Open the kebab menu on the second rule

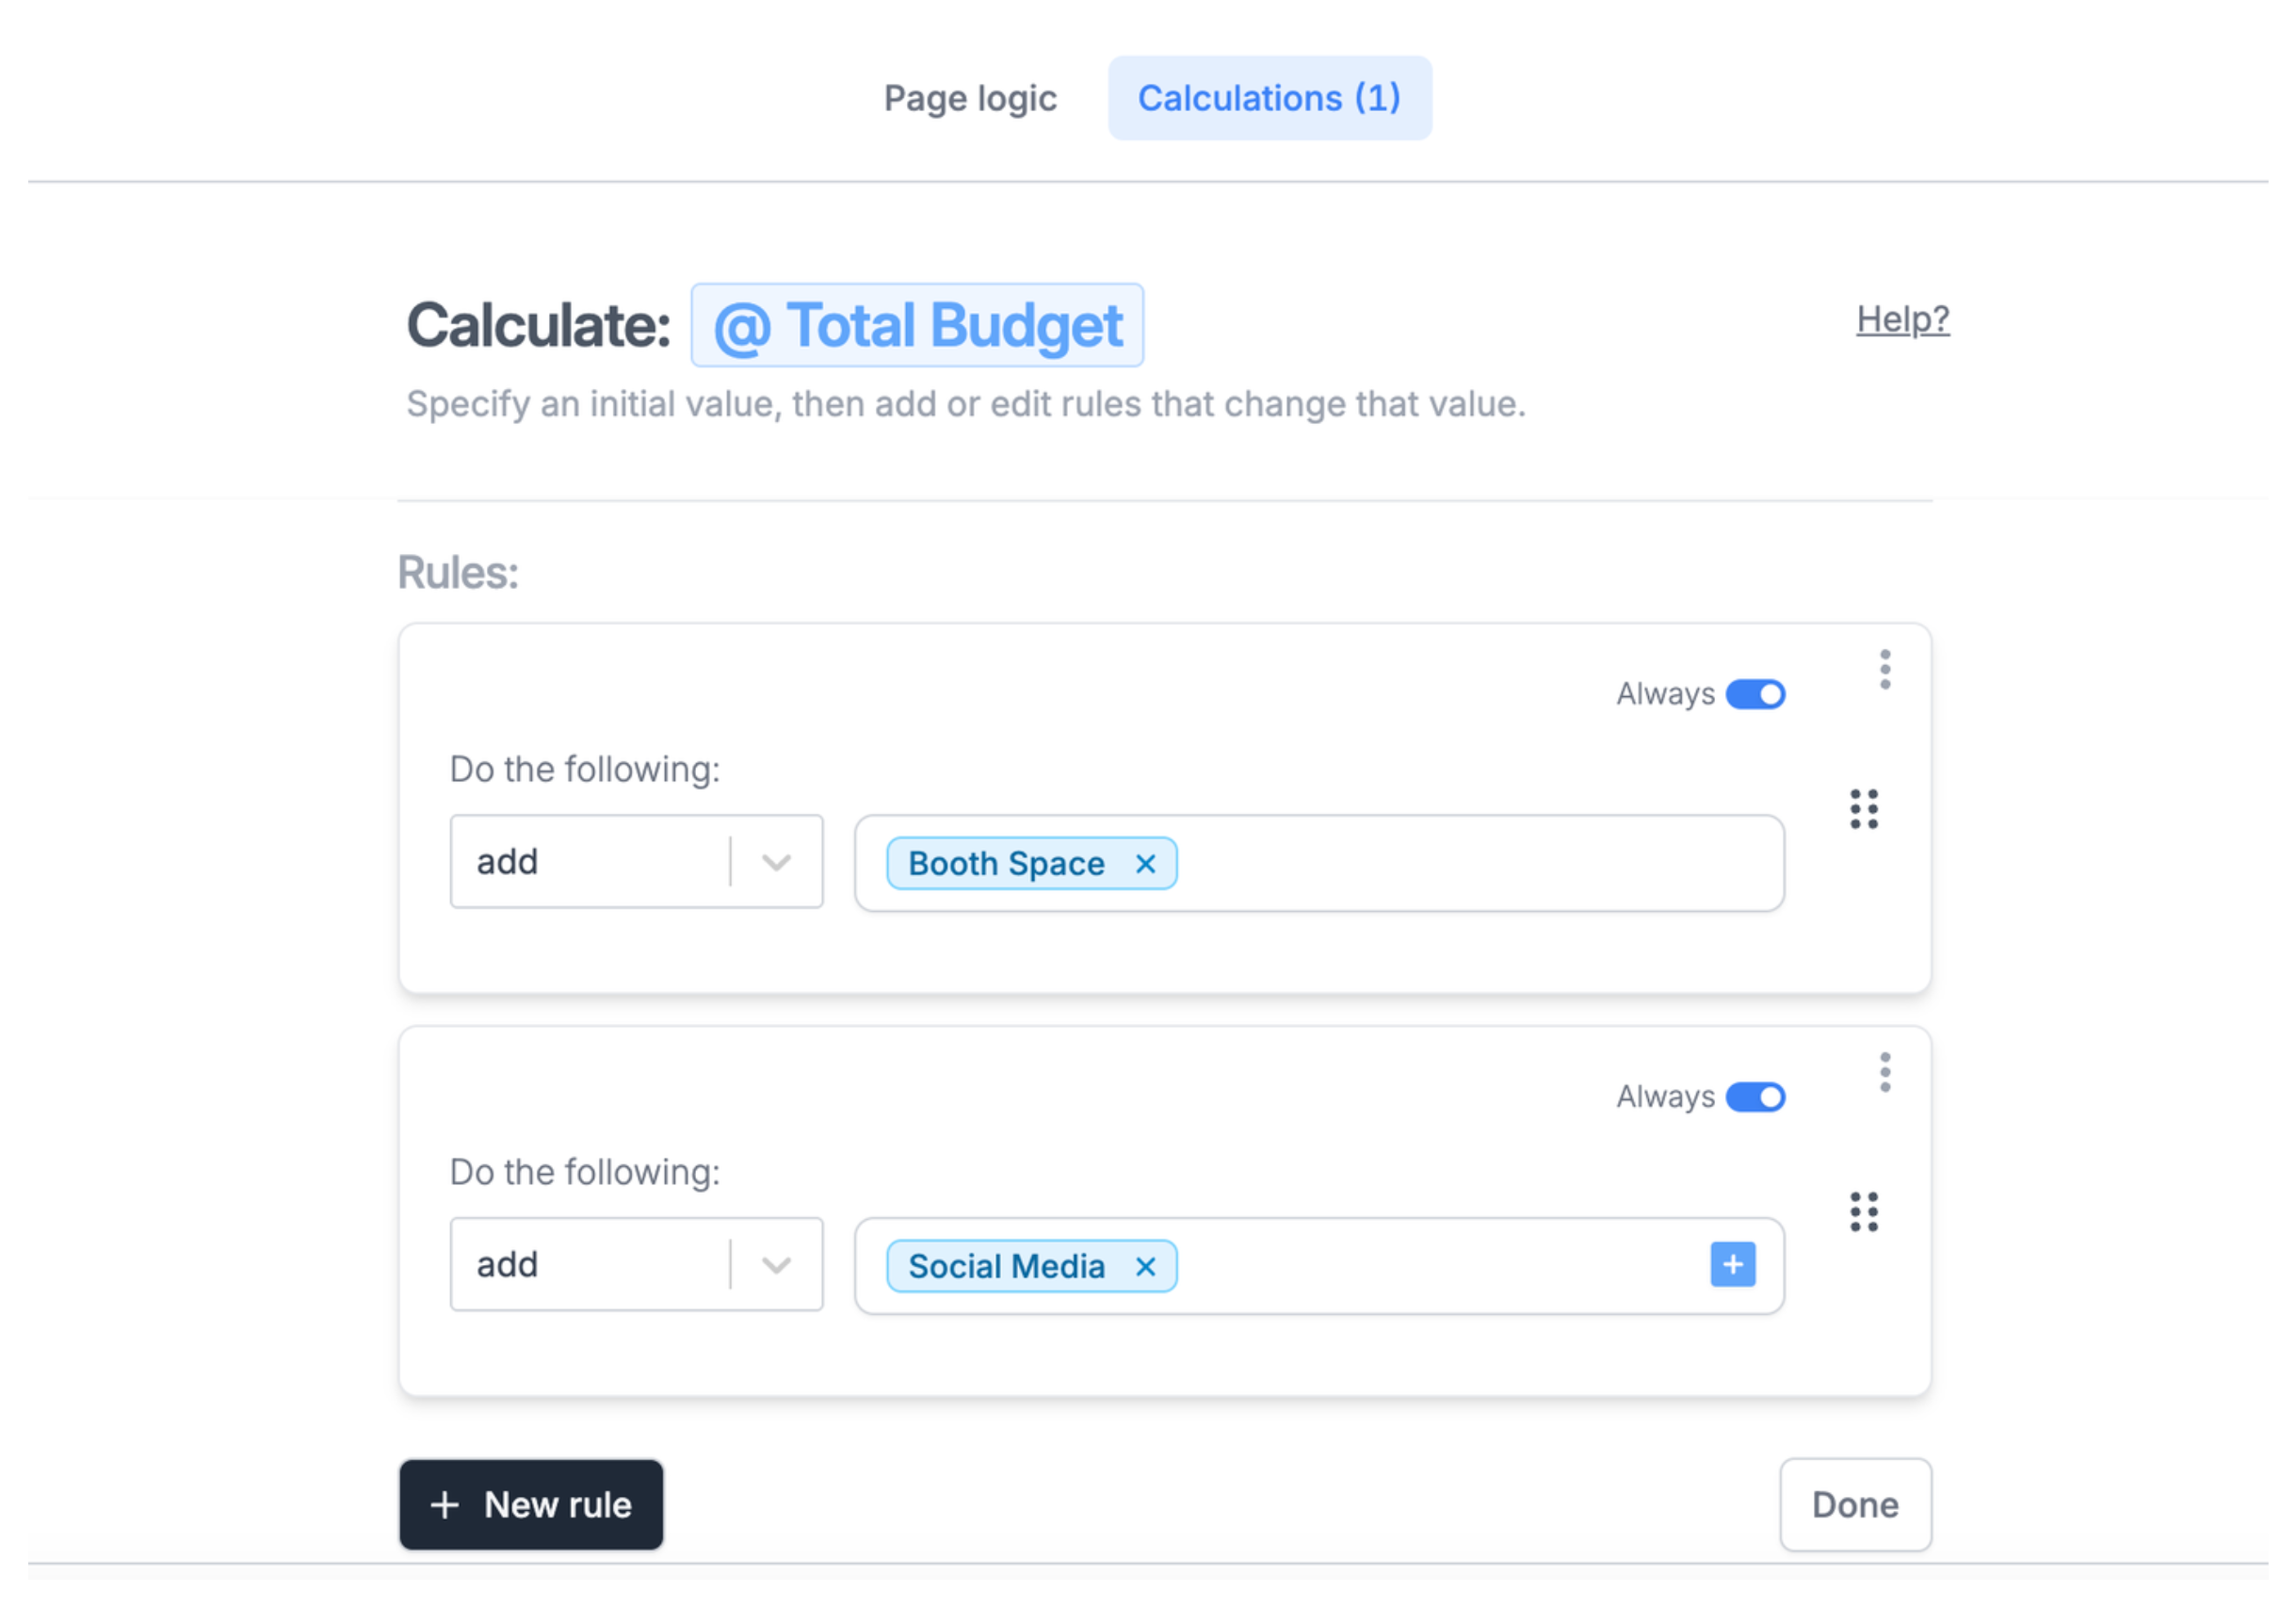pyautogui.click(x=1884, y=1072)
